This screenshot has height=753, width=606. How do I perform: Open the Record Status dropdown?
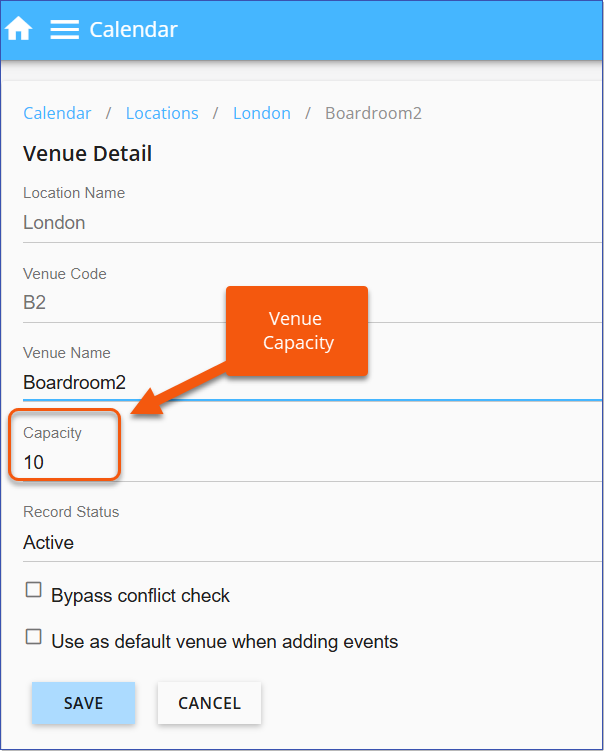click(300, 542)
